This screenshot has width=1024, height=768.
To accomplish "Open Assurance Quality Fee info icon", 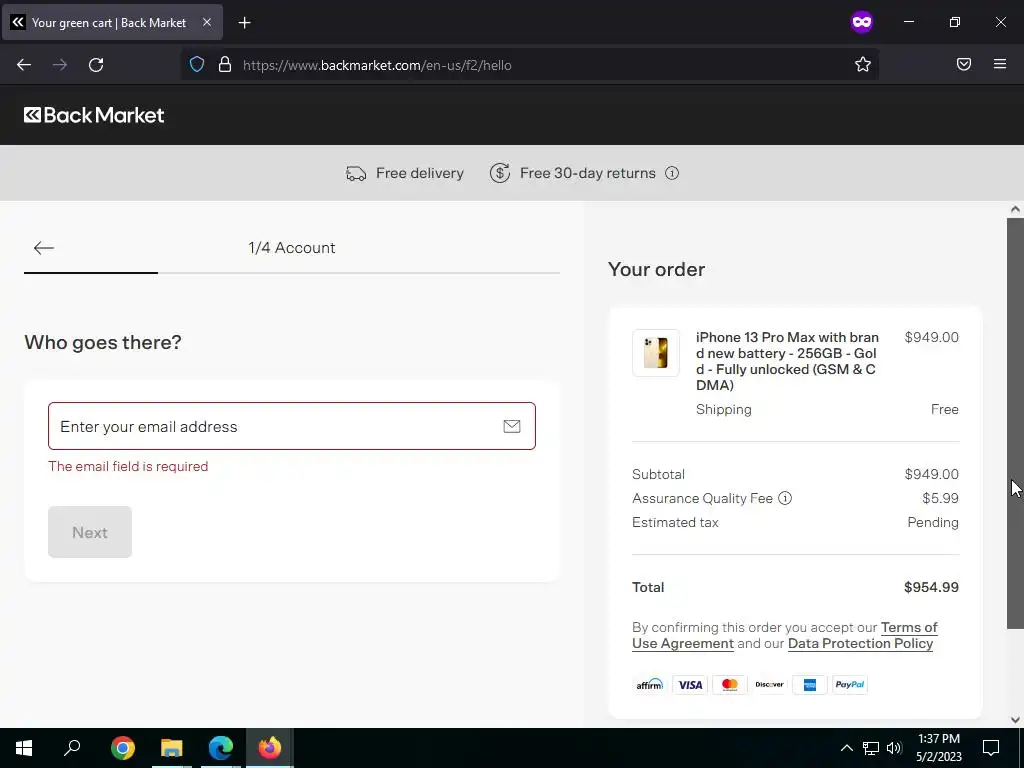I will tap(785, 498).
